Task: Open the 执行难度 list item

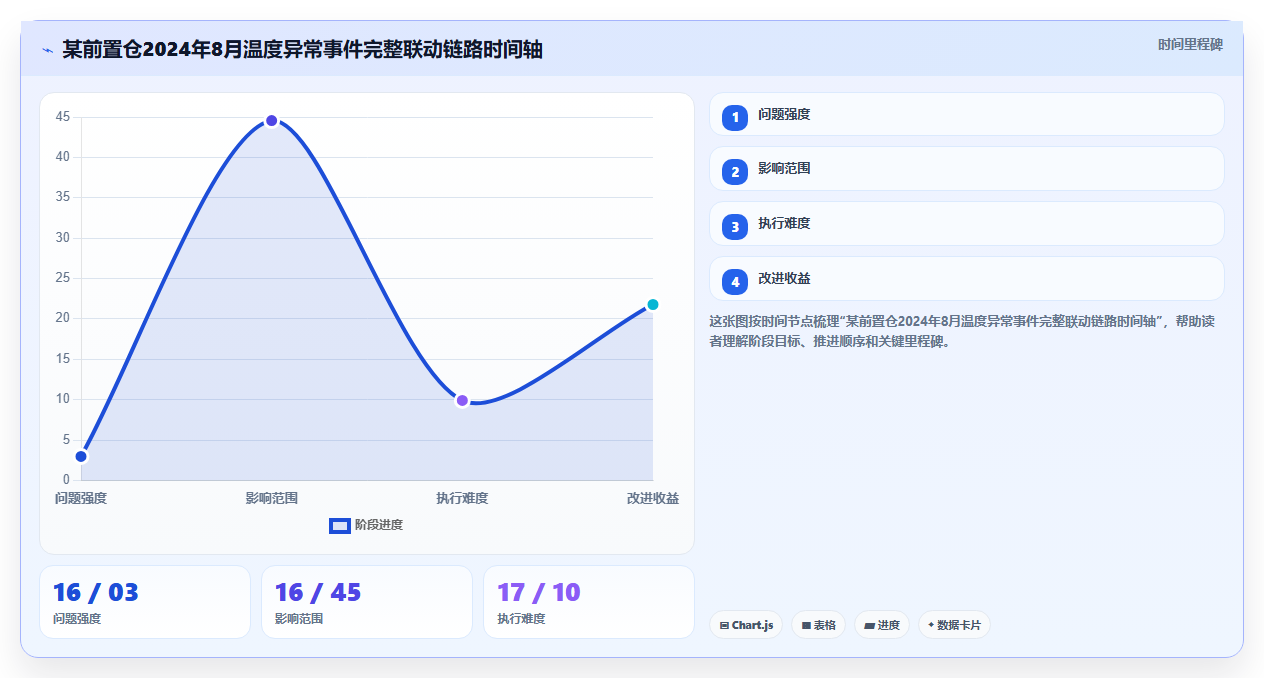Action: point(967,224)
